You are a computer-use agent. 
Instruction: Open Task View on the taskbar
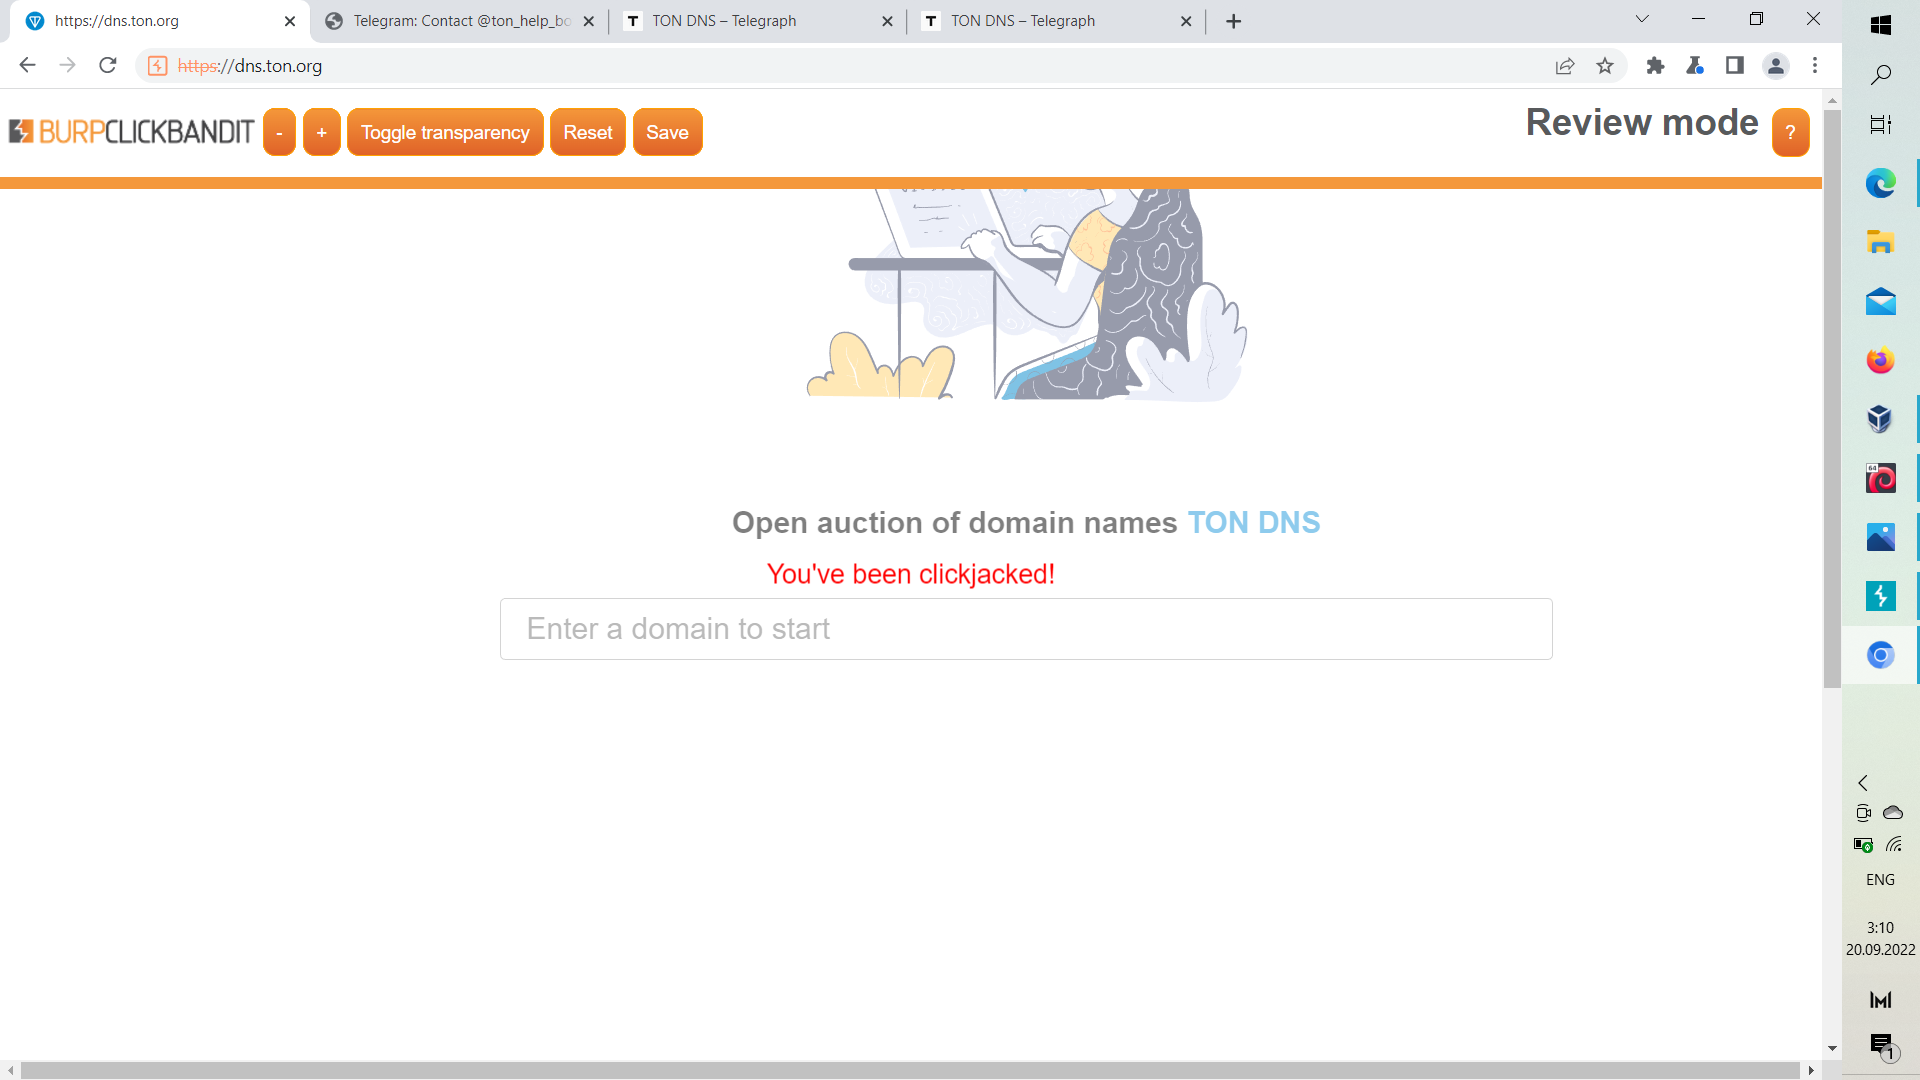tap(1881, 125)
